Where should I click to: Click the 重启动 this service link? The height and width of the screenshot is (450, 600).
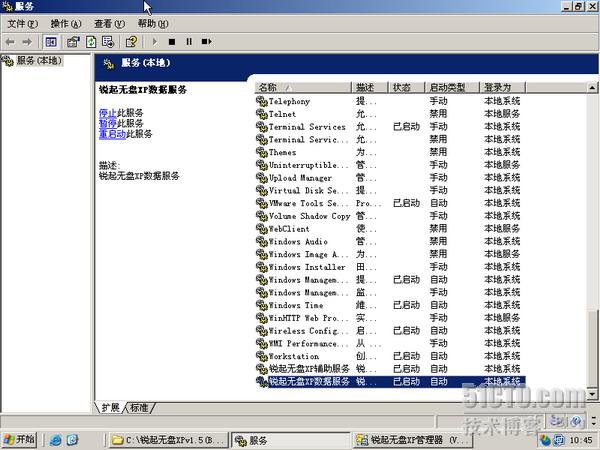(x=112, y=134)
